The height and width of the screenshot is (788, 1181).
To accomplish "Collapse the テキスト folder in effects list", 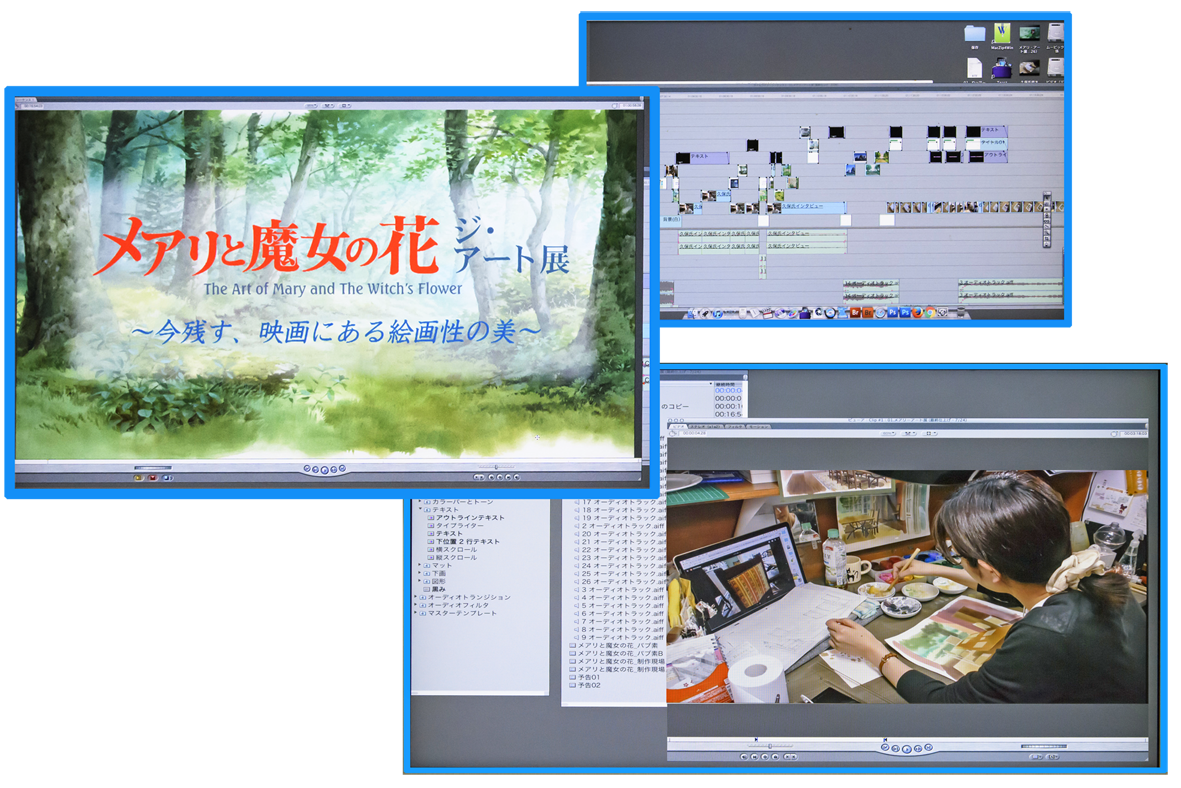I will [x=420, y=509].
